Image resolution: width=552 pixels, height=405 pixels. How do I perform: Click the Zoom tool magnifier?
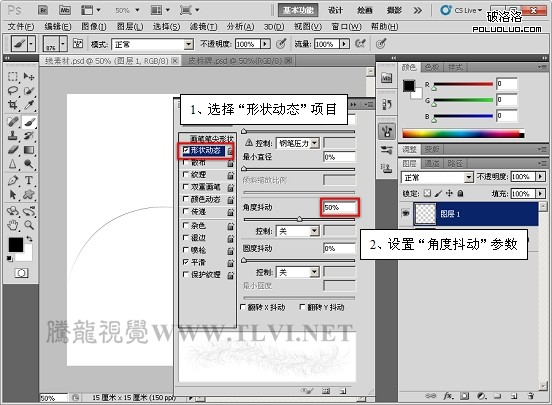[29, 225]
